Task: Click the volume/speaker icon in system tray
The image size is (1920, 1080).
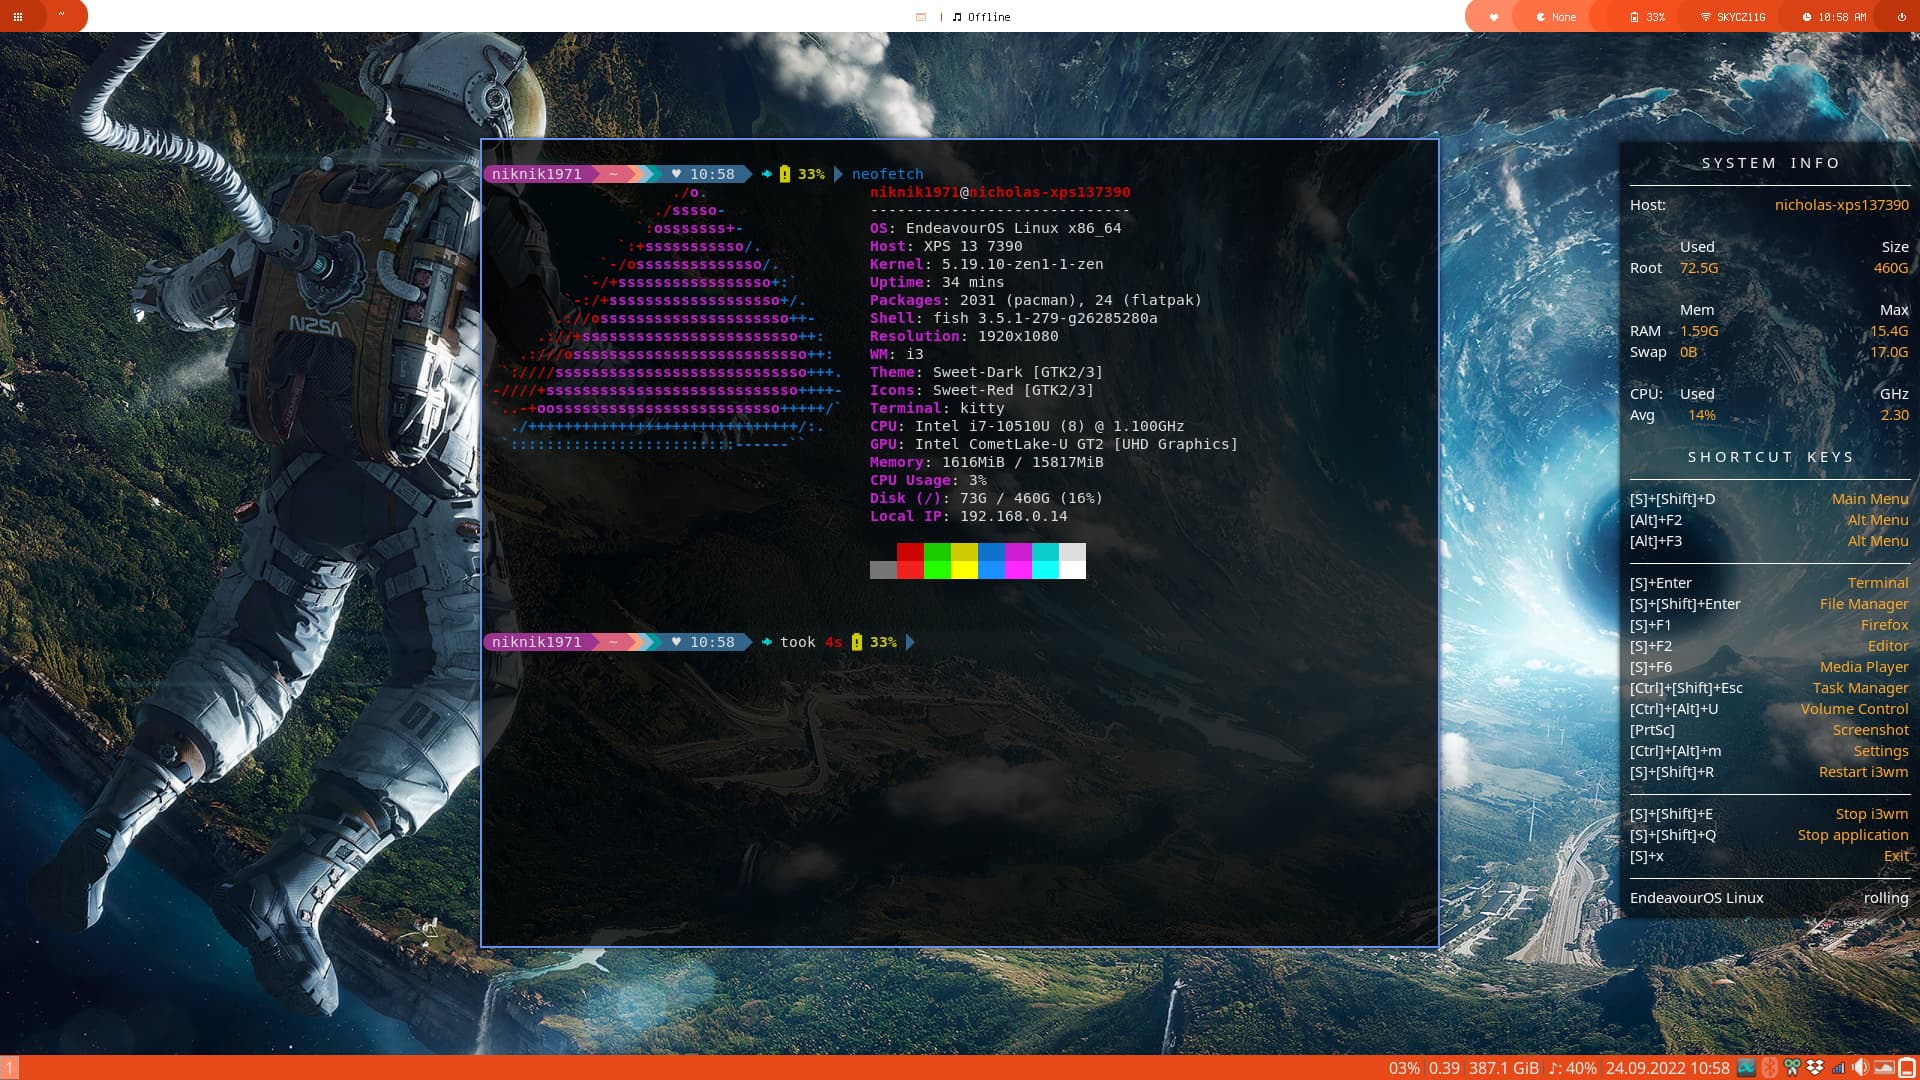Action: [x=1859, y=1065]
